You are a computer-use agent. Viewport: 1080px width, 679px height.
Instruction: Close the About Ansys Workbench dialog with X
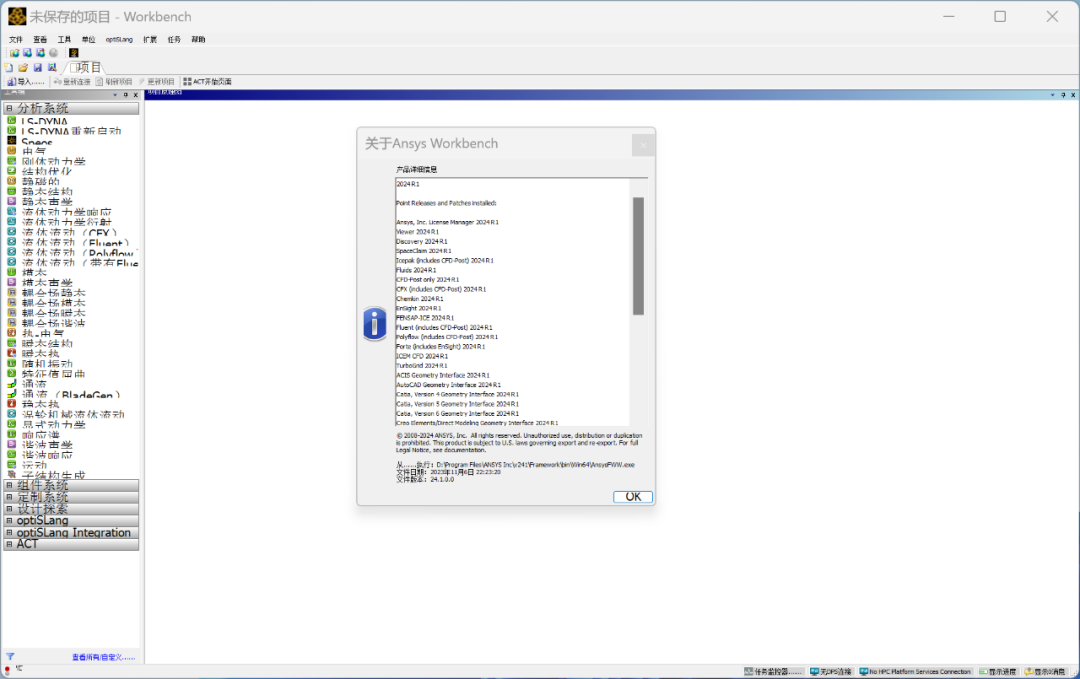[x=643, y=145]
